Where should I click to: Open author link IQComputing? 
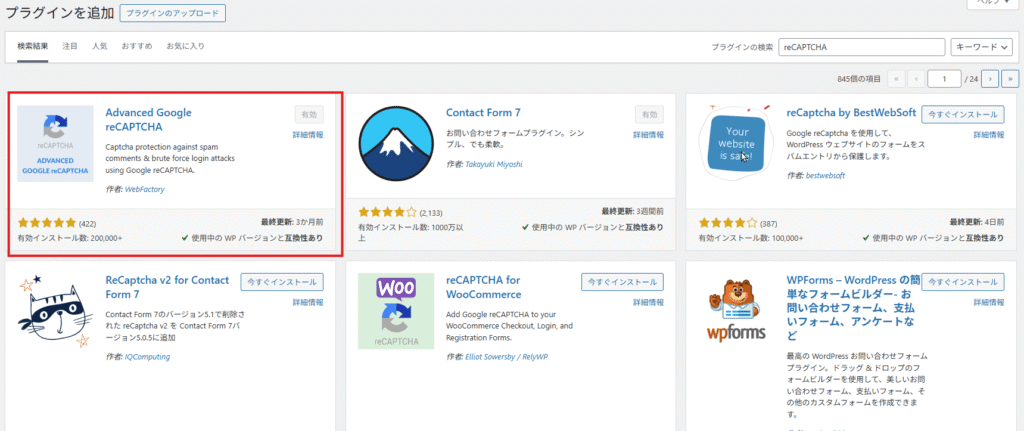pos(147,357)
